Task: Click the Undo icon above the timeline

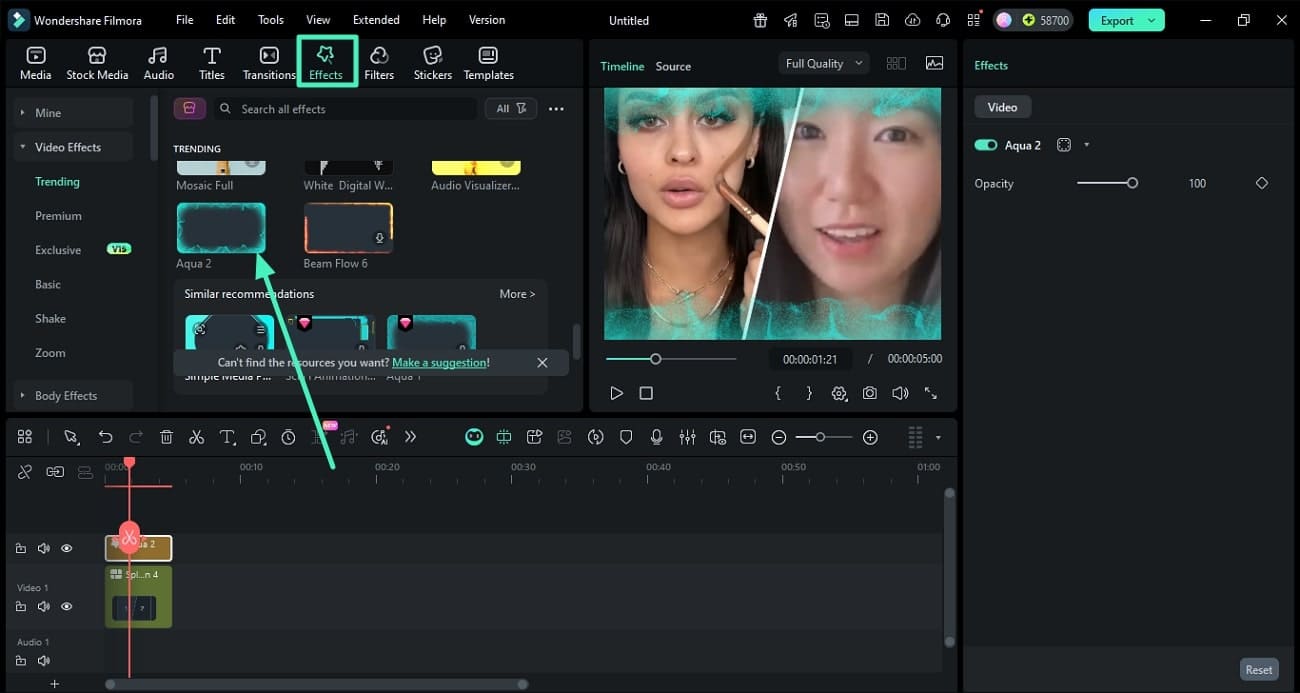Action: tap(105, 437)
